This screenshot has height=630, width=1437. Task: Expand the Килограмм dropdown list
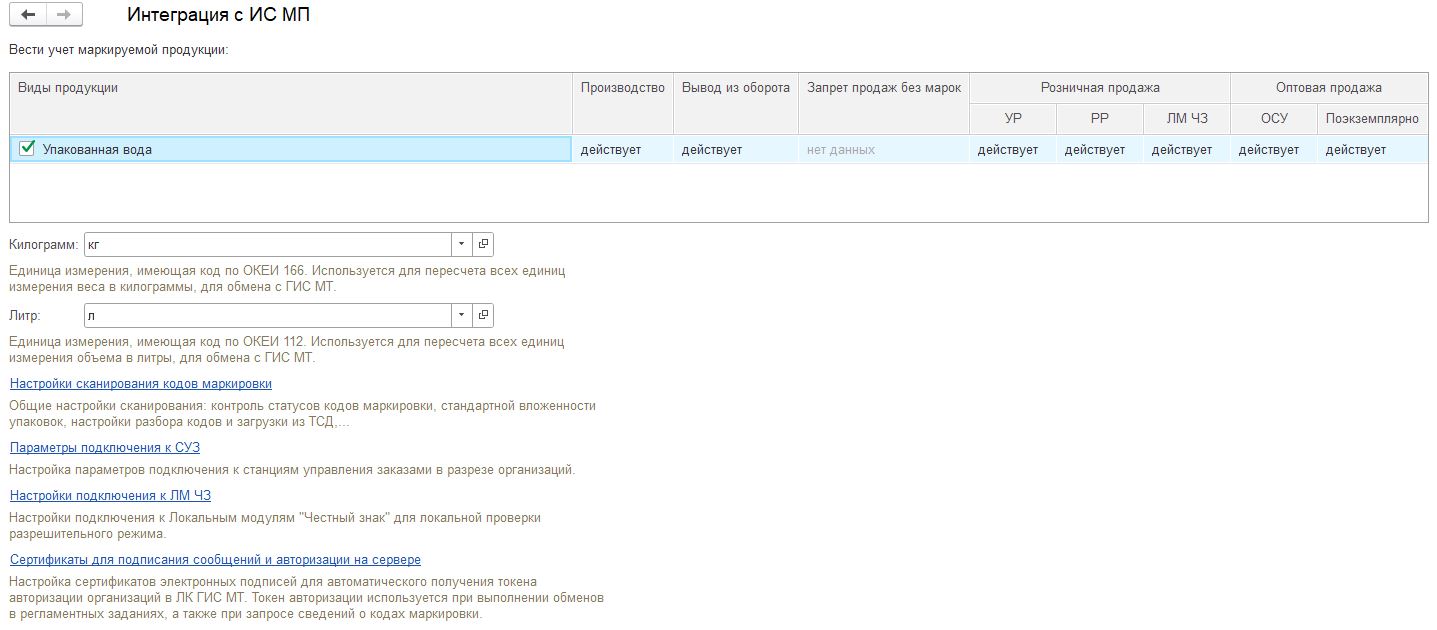461,244
